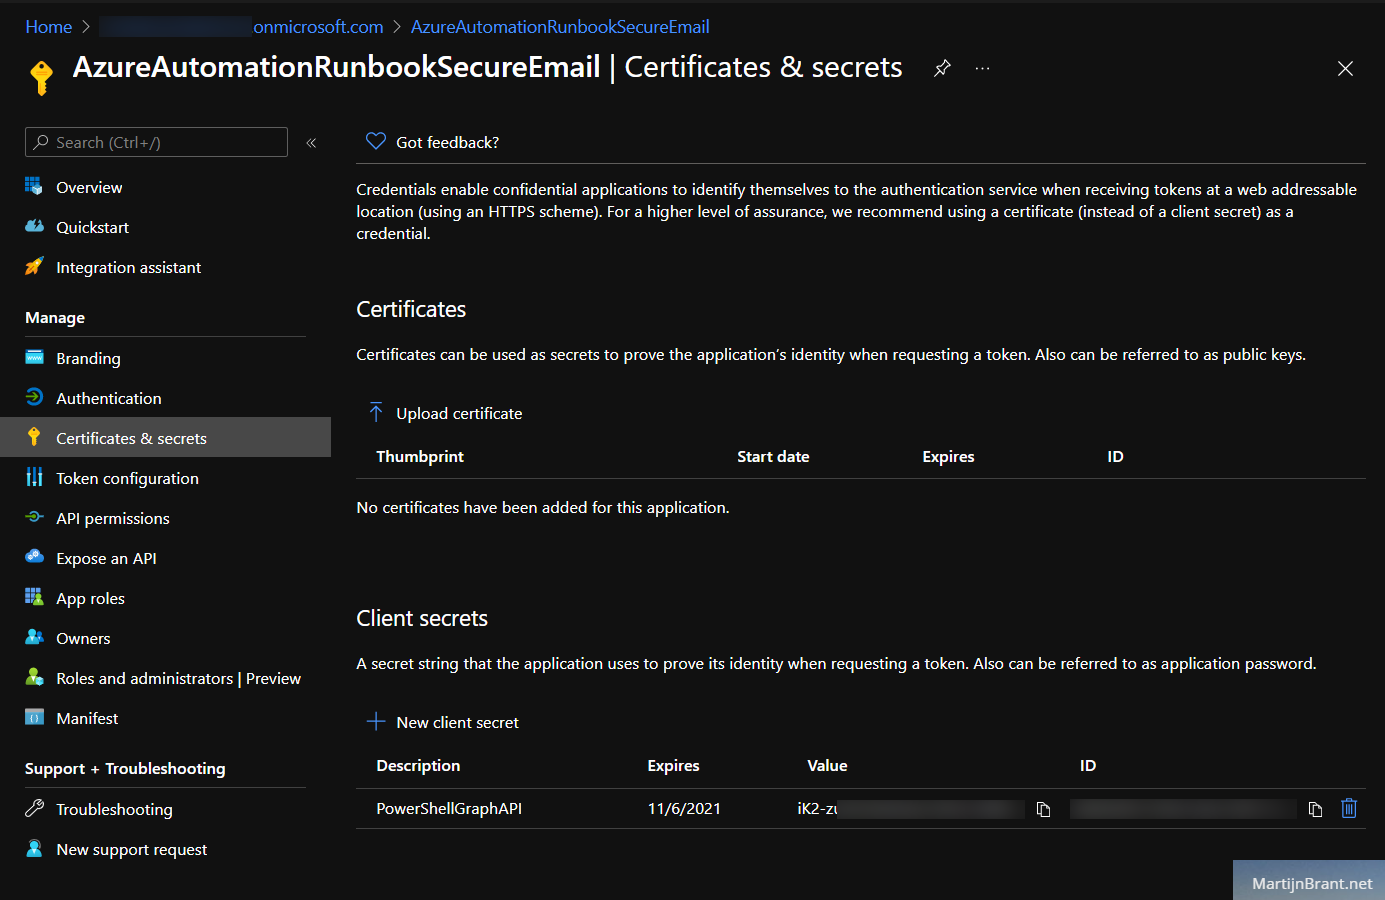Click the 11/6/2021 expiry date

pos(684,808)
